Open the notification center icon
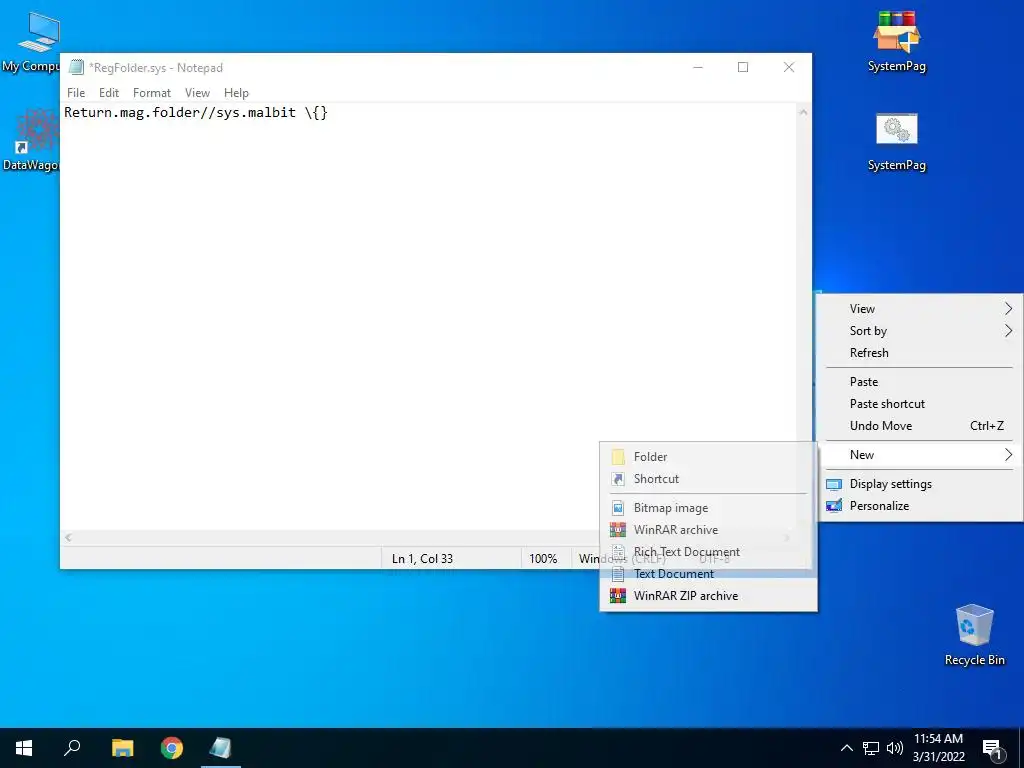This screenshot has height=768, width=1024. pos(992,748)
